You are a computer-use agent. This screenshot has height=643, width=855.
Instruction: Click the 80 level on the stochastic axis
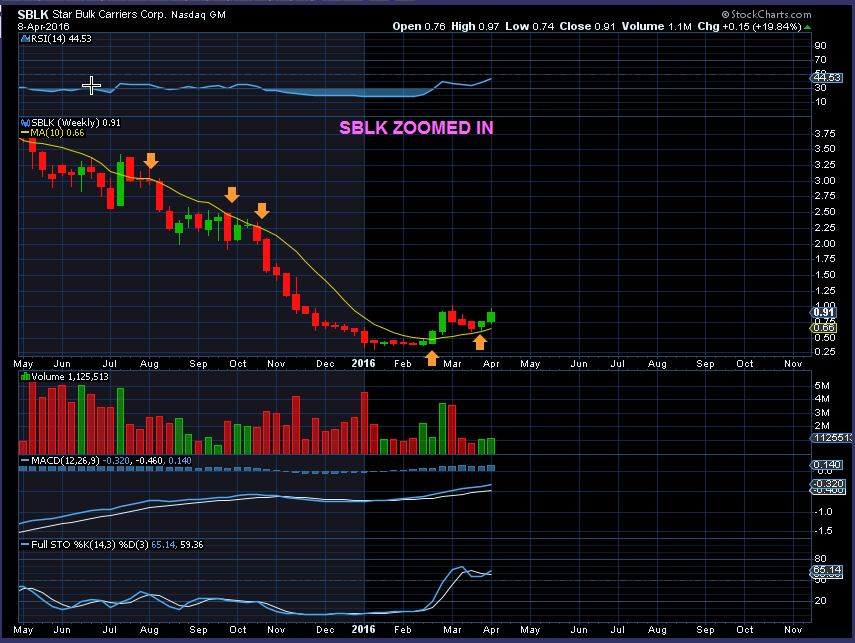(x=820, y=558)
